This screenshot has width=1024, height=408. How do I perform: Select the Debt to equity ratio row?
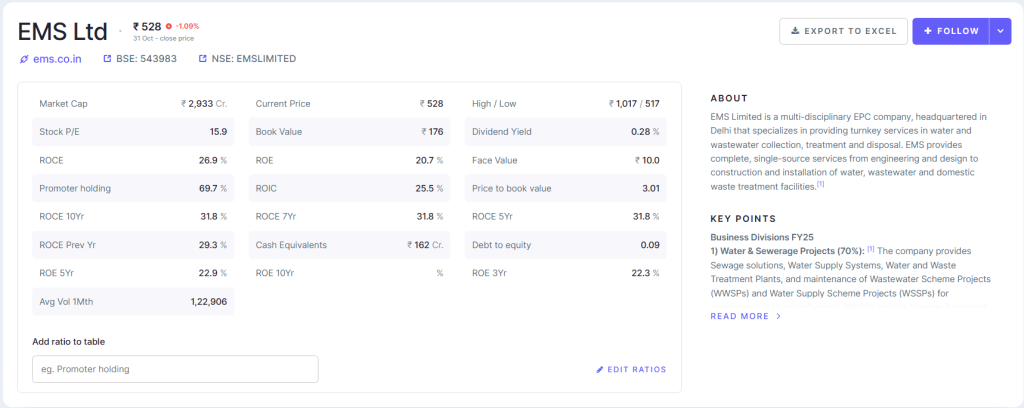565,244
